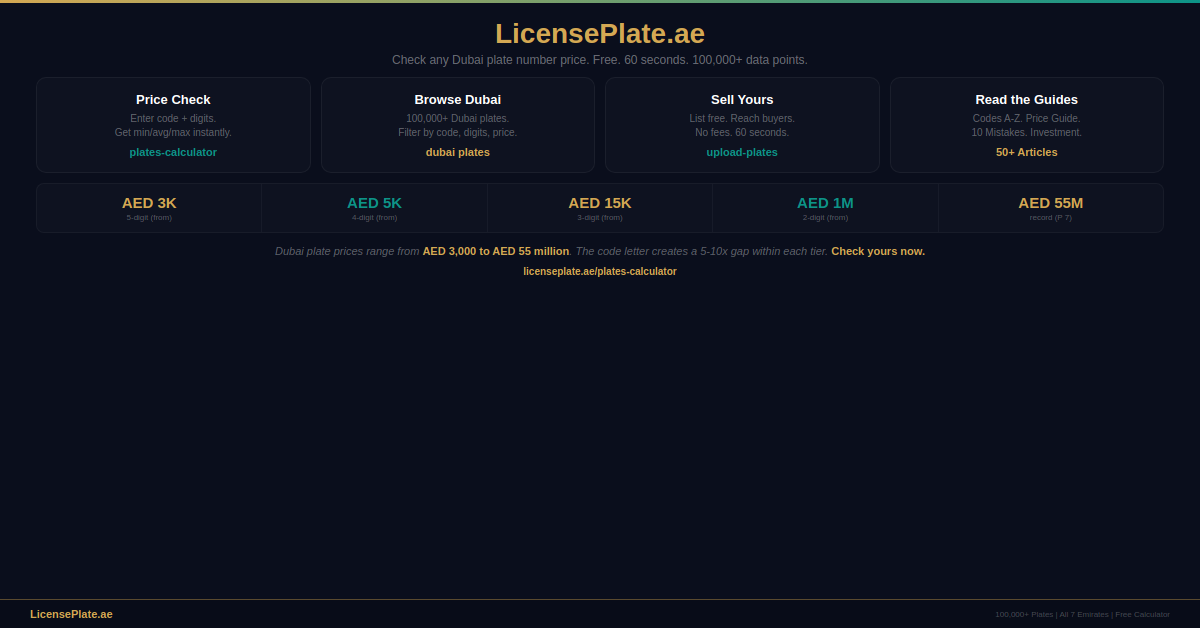Click the LicensePlate.ae footer logo
Image resolution: width=1200 pixels, height=628 pixels.
[x=71, y=614]
